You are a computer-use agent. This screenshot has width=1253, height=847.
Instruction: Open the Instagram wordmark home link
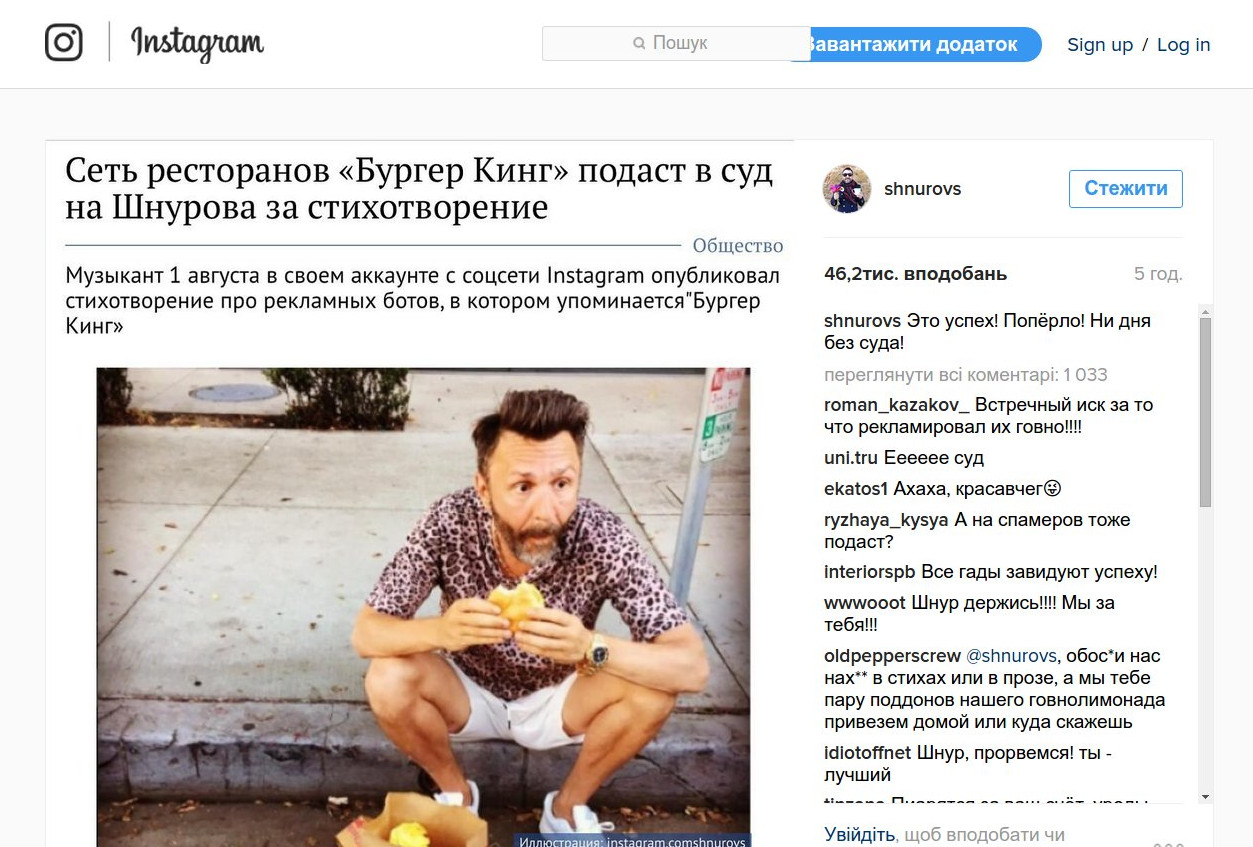coord(197,43)
